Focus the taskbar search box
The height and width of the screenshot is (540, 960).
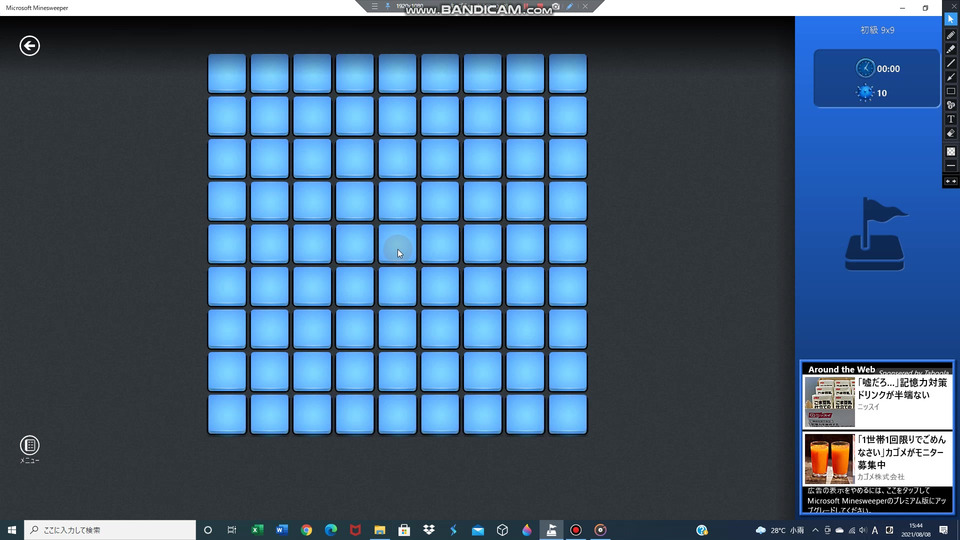coord(110,530)
